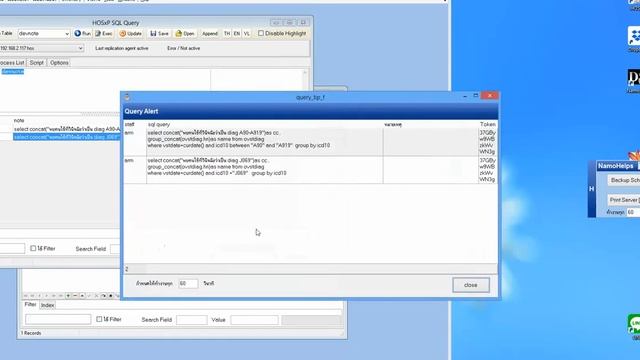
Task: Maximize the HOSxP SQL Query window
Action: pos(289,22)
